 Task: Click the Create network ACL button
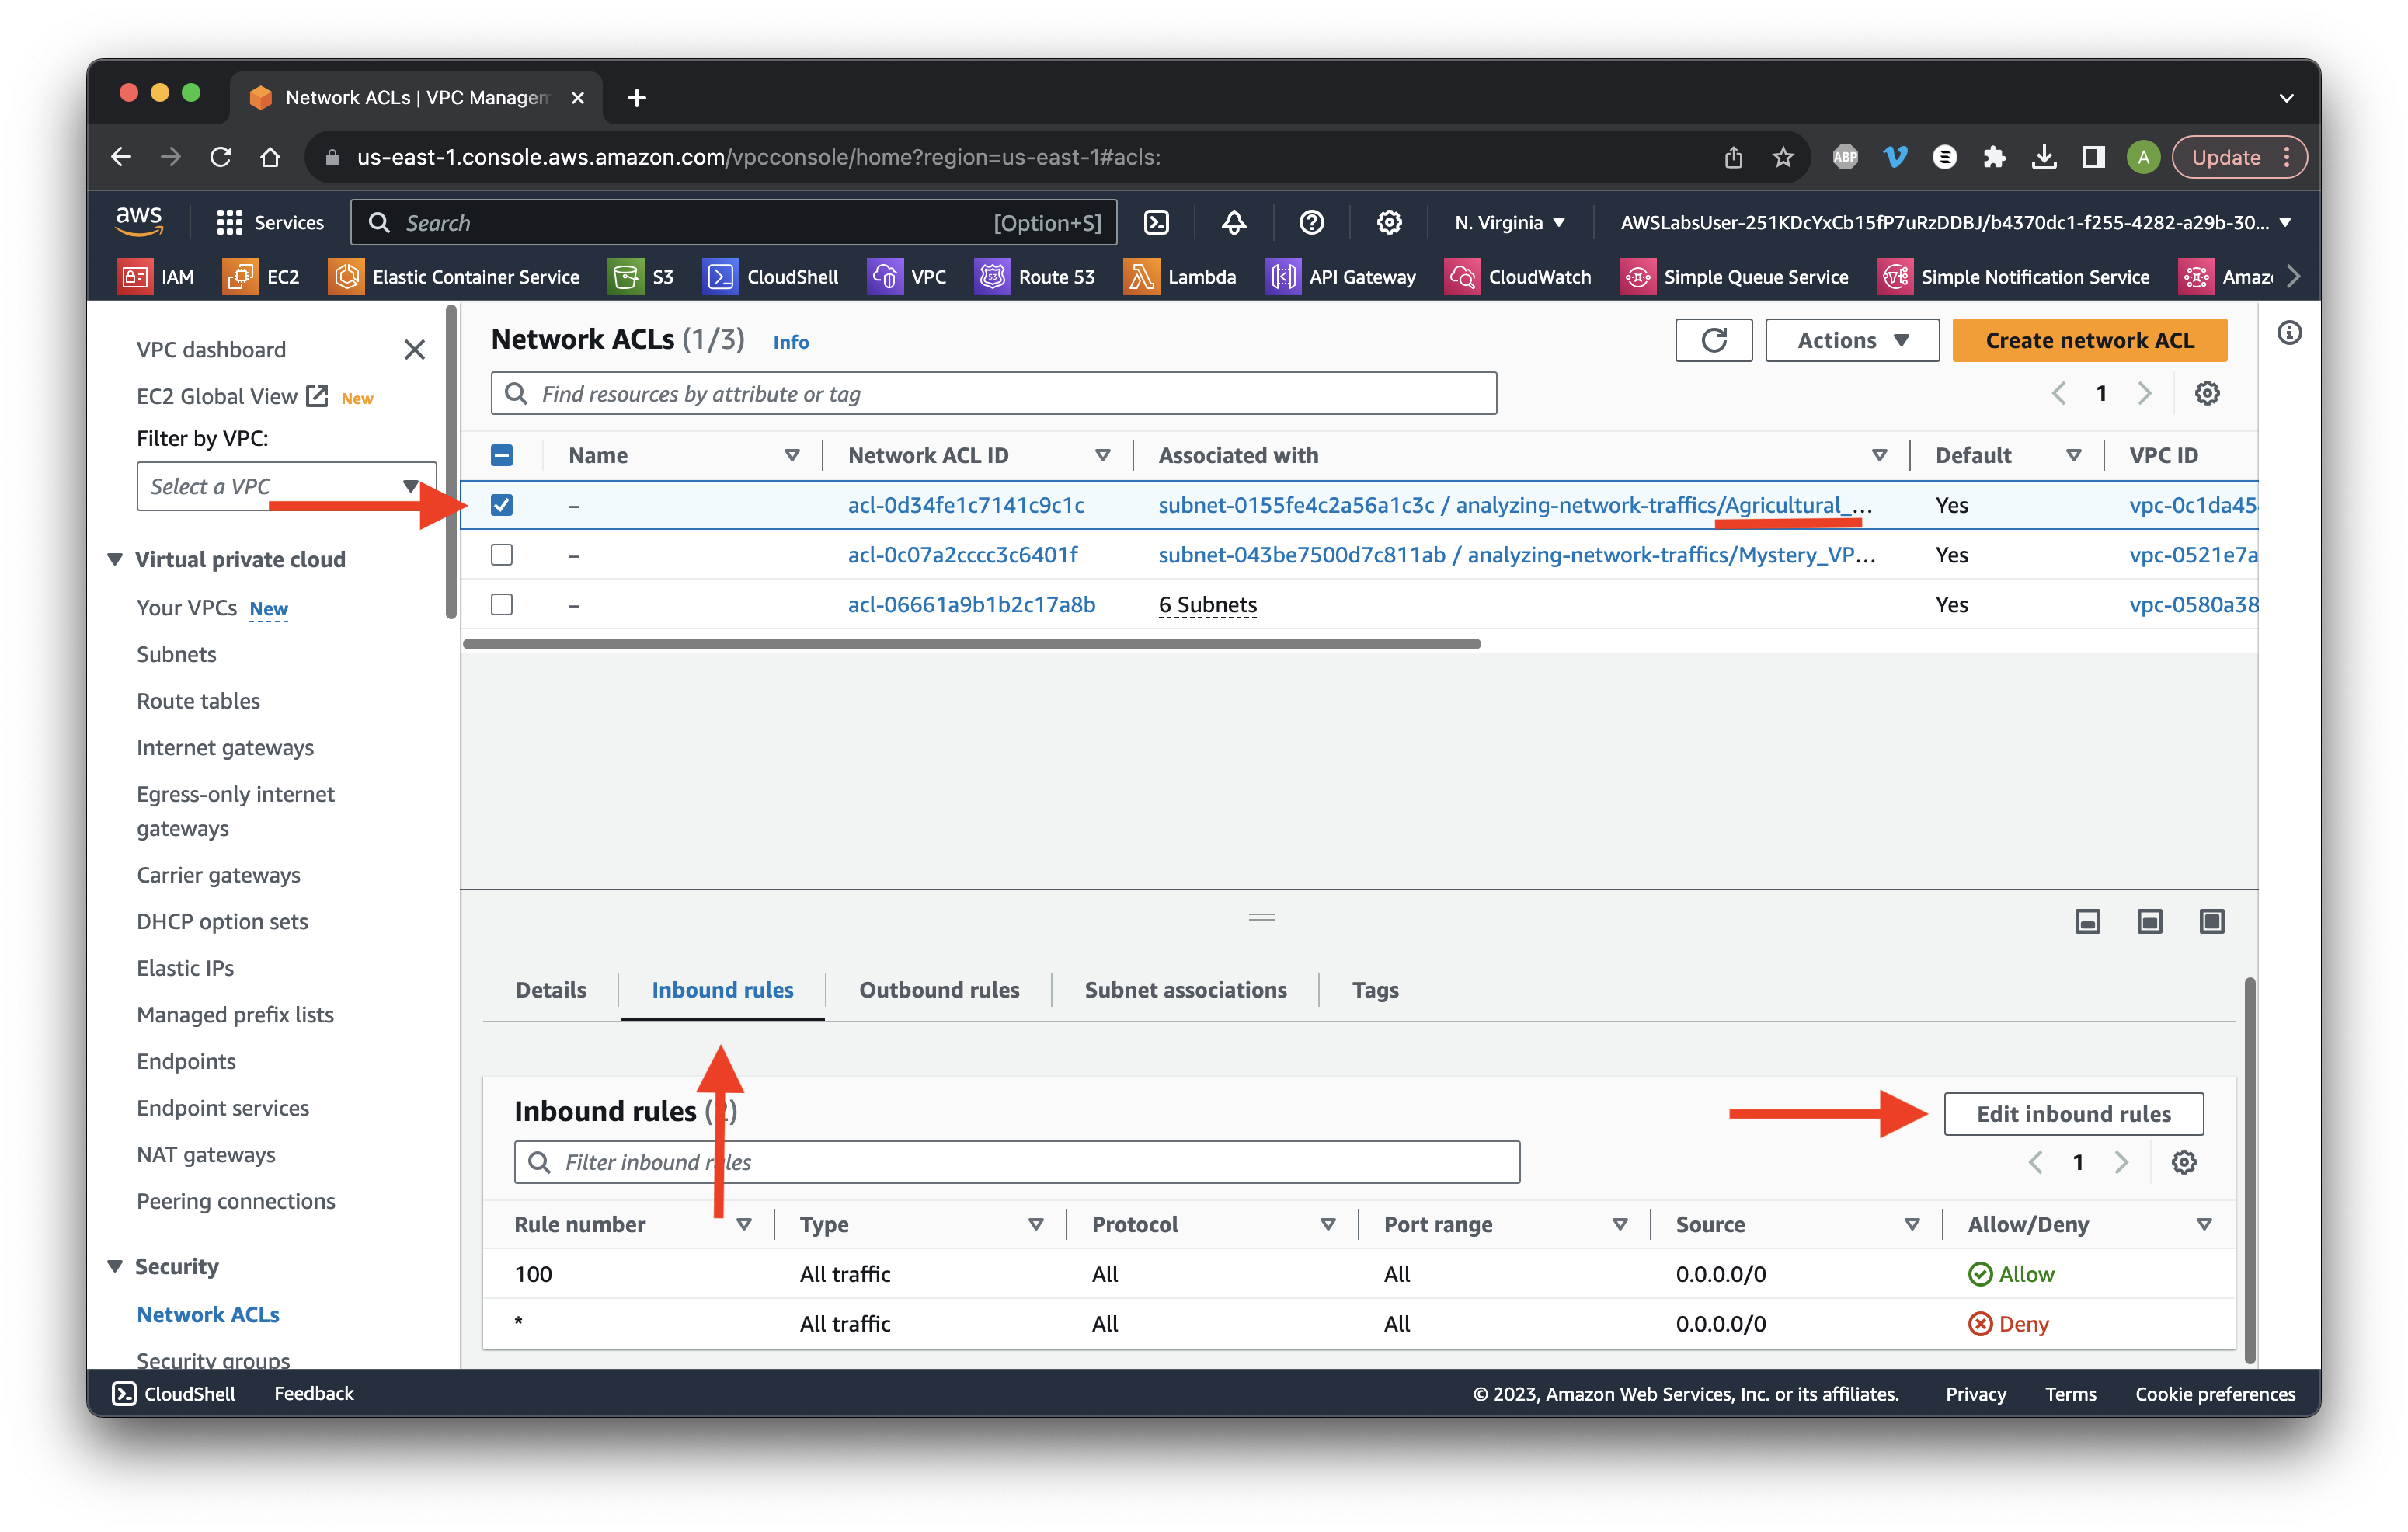2089,340
